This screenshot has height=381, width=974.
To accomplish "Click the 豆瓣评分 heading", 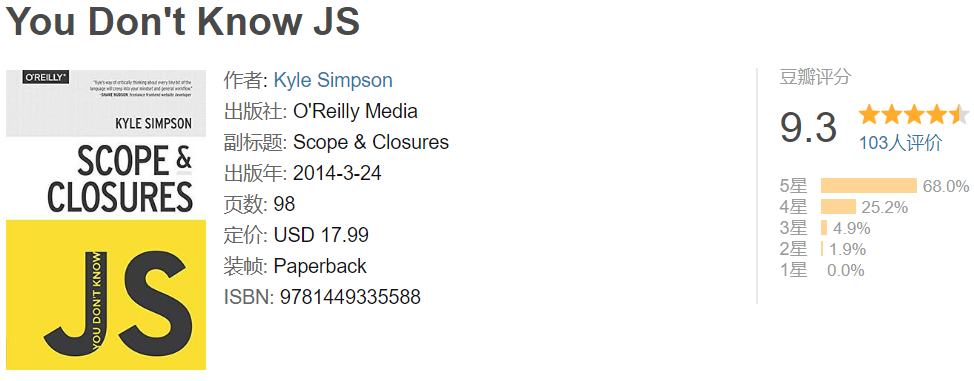I will coord(814,78).
